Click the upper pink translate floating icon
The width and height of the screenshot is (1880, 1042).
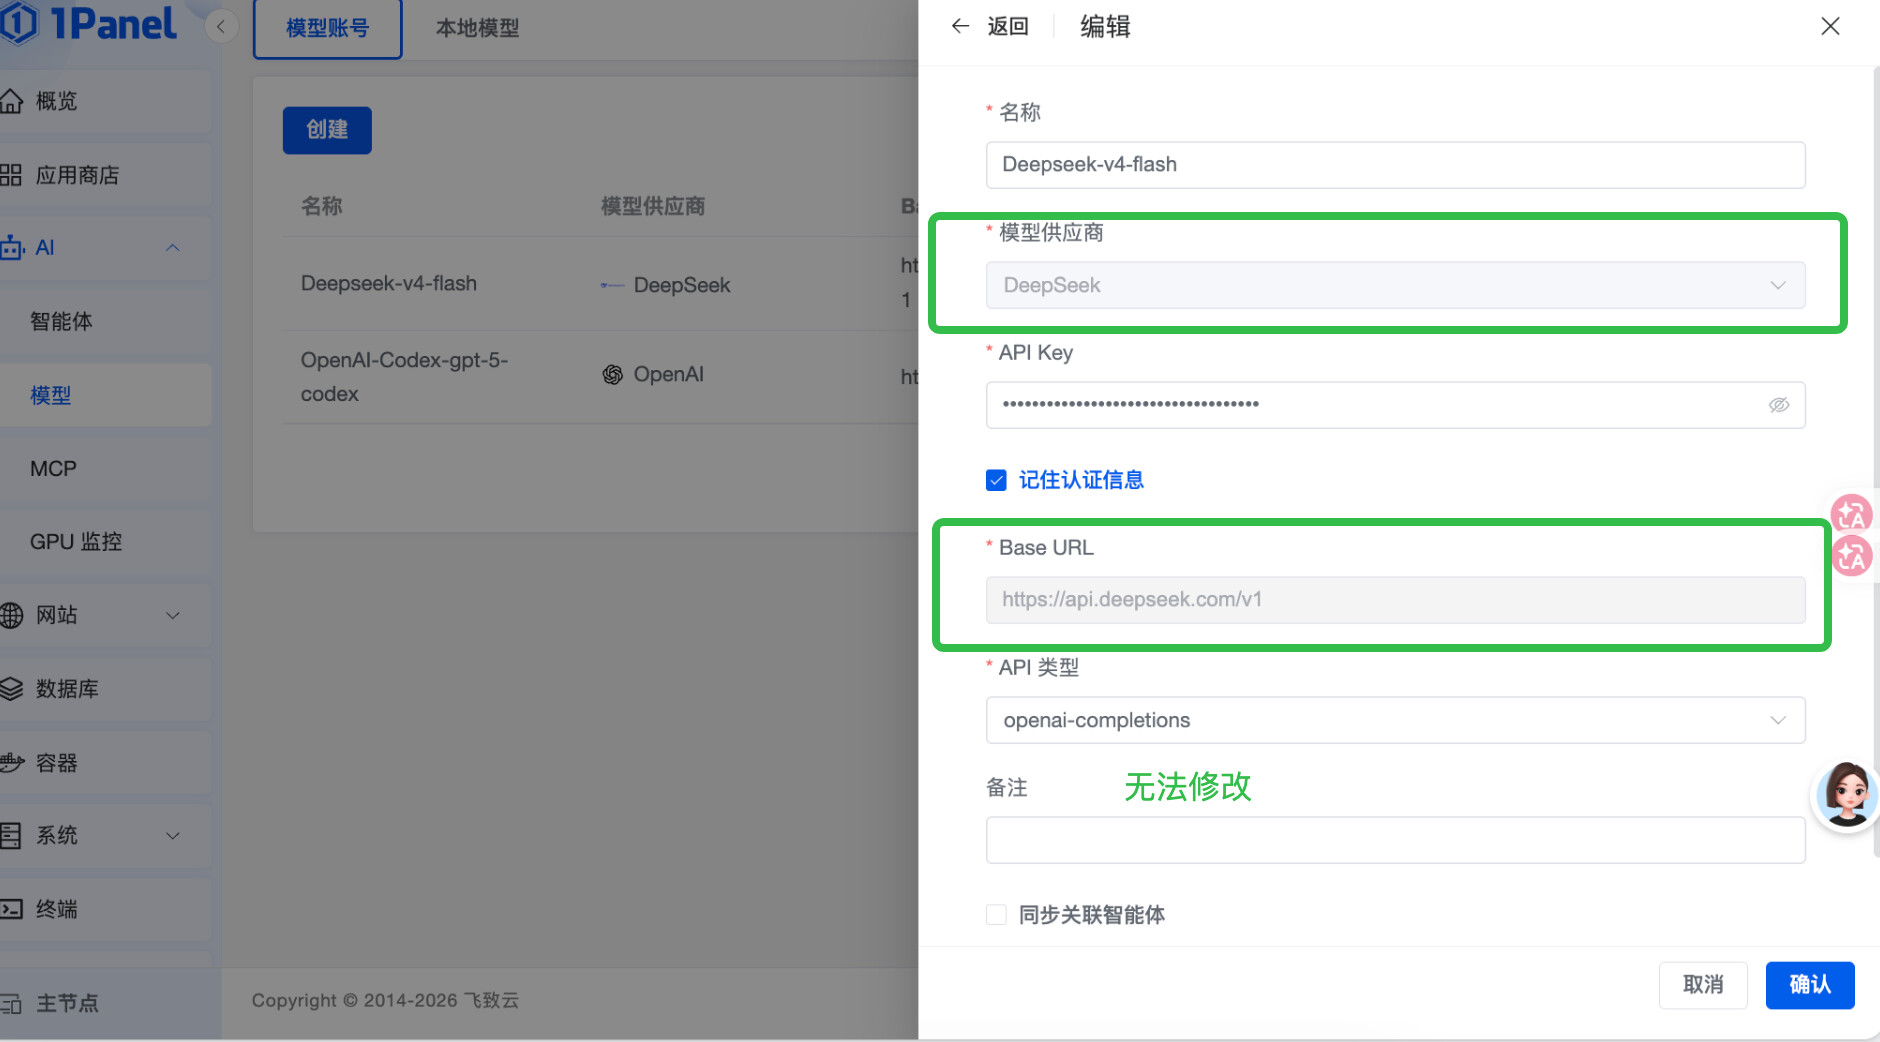tap(1851, 514)
